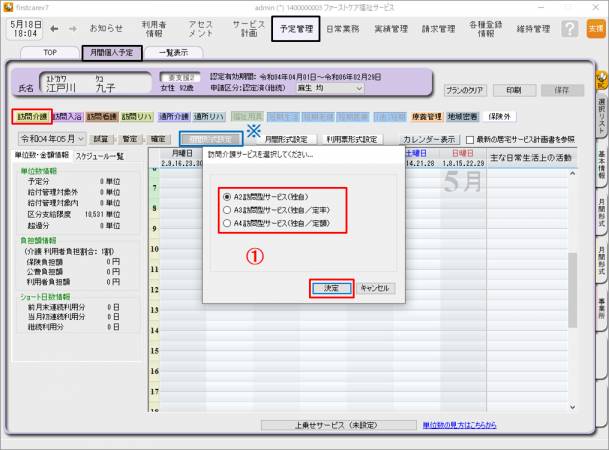This screenshot has height=450, width=609.
Task: Switch to the 一覧表示 tab
Action: coord(174,52)
